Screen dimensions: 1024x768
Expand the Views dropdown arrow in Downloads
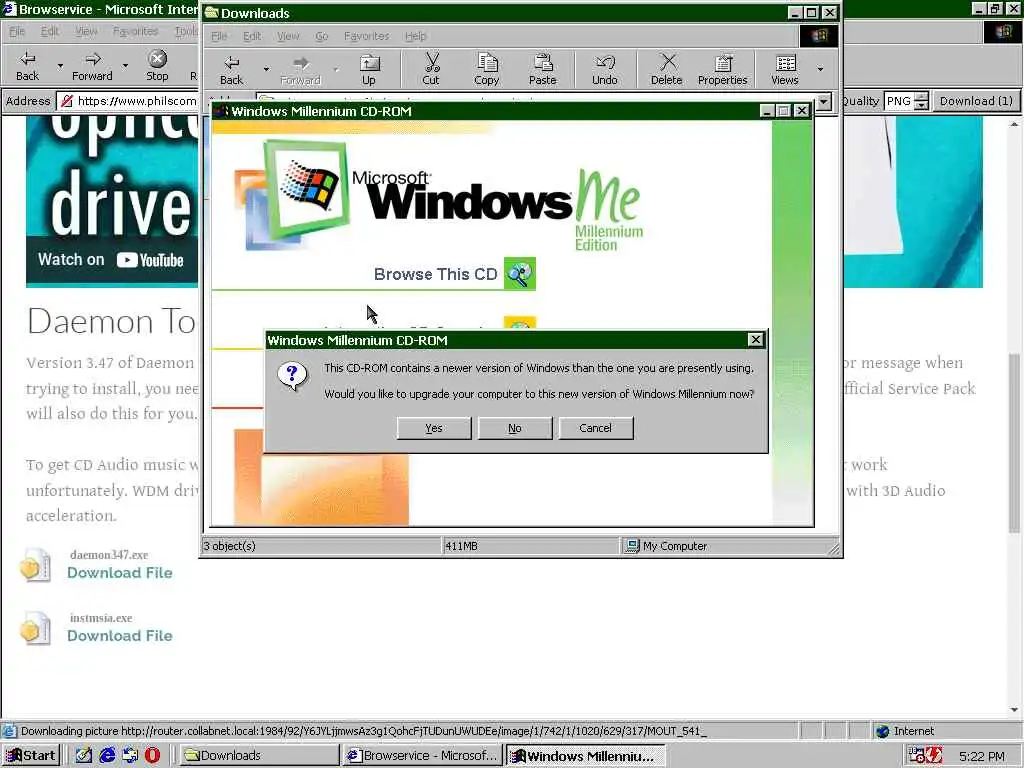[820, 69]
